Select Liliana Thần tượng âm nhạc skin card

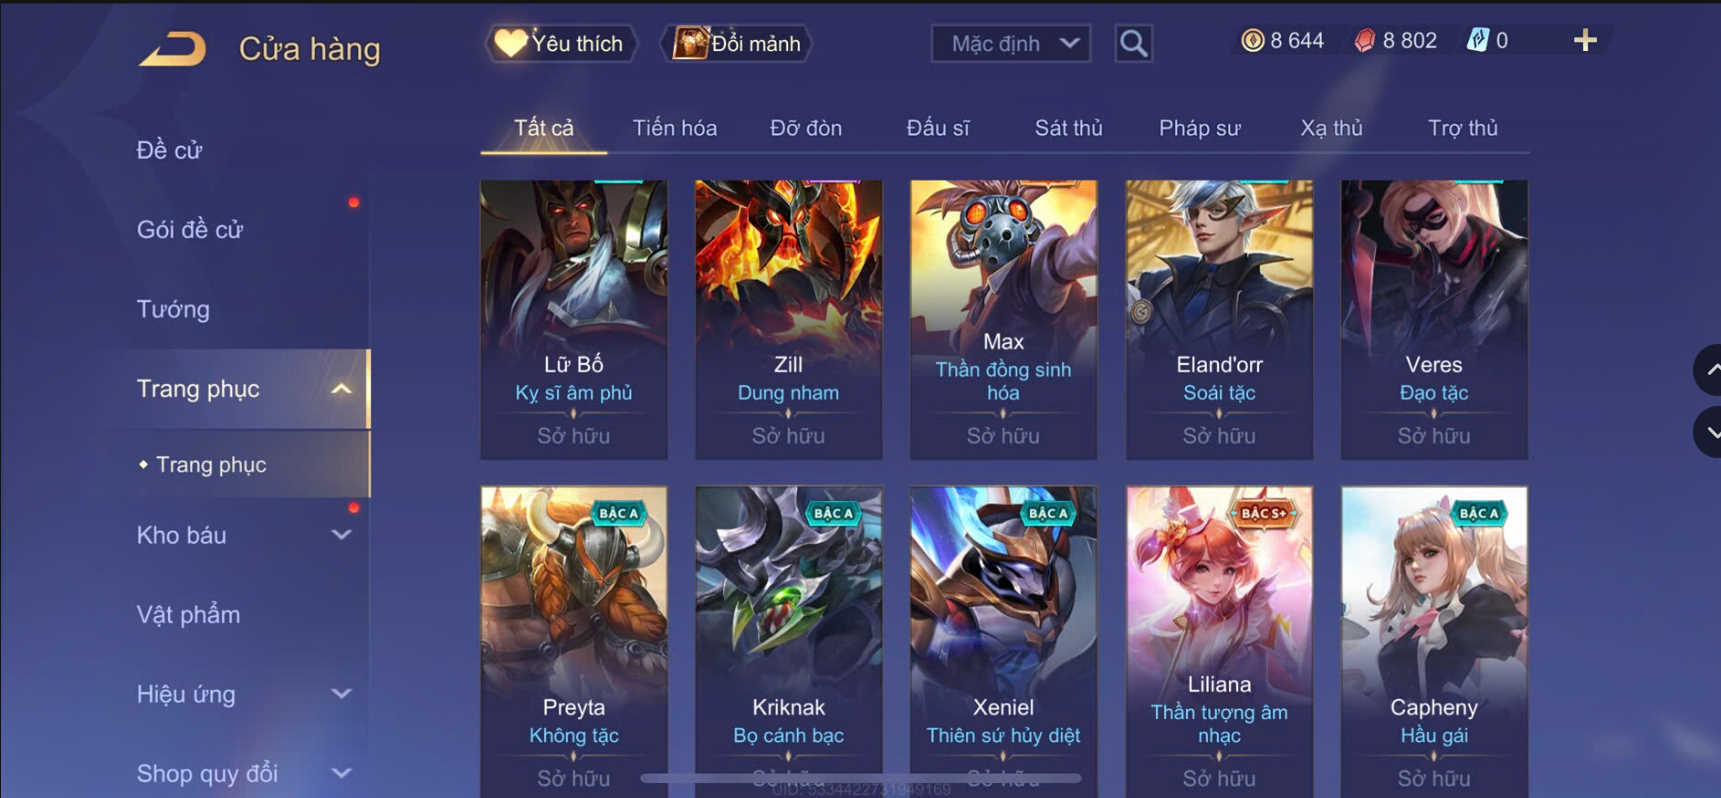[x=1219, y=641]
